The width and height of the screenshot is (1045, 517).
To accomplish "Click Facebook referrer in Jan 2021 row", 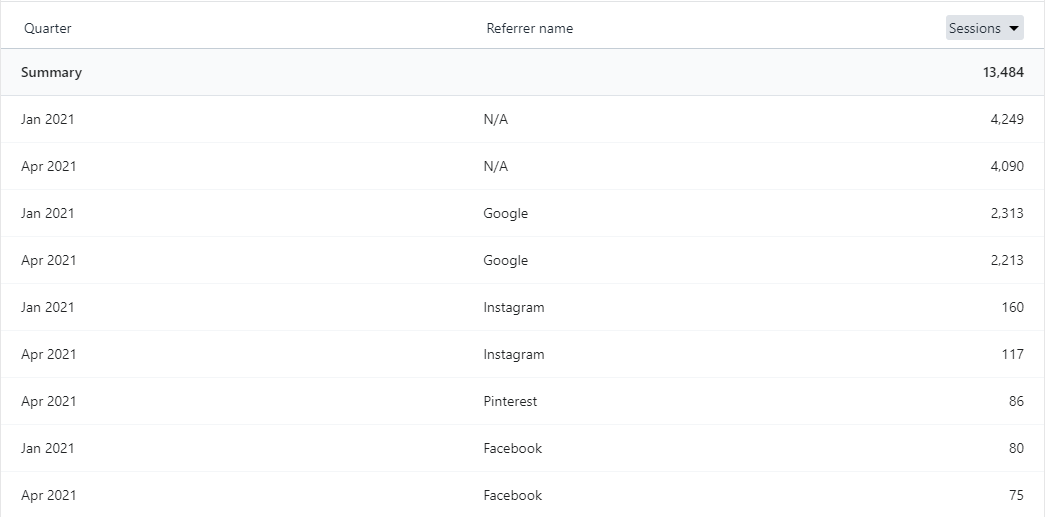I will (513, 448).
